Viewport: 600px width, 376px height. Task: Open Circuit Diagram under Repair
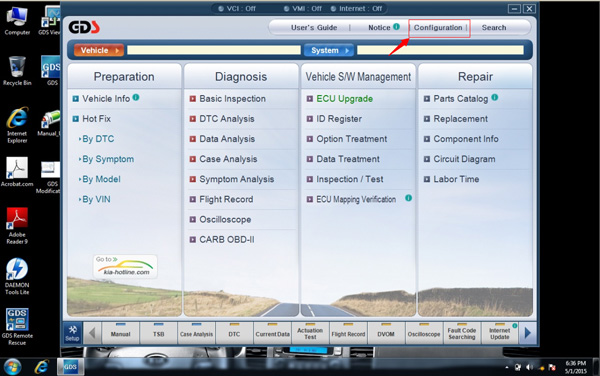[x=464, y=159]
